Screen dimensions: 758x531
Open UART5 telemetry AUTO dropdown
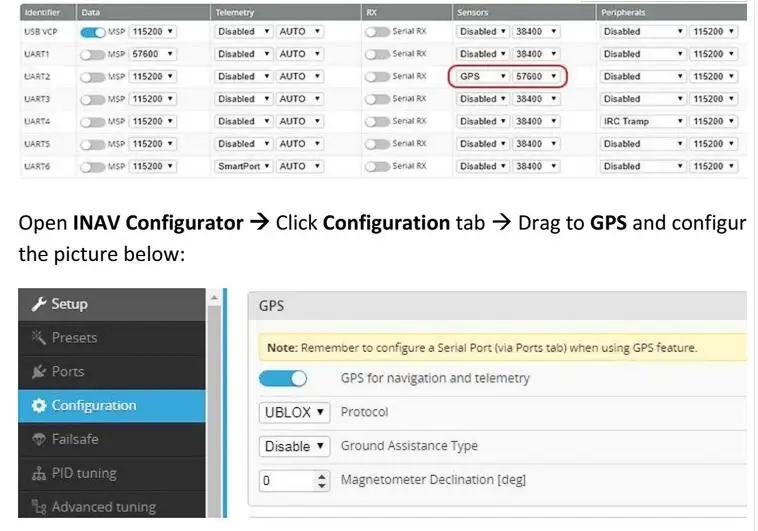[300, 144]
